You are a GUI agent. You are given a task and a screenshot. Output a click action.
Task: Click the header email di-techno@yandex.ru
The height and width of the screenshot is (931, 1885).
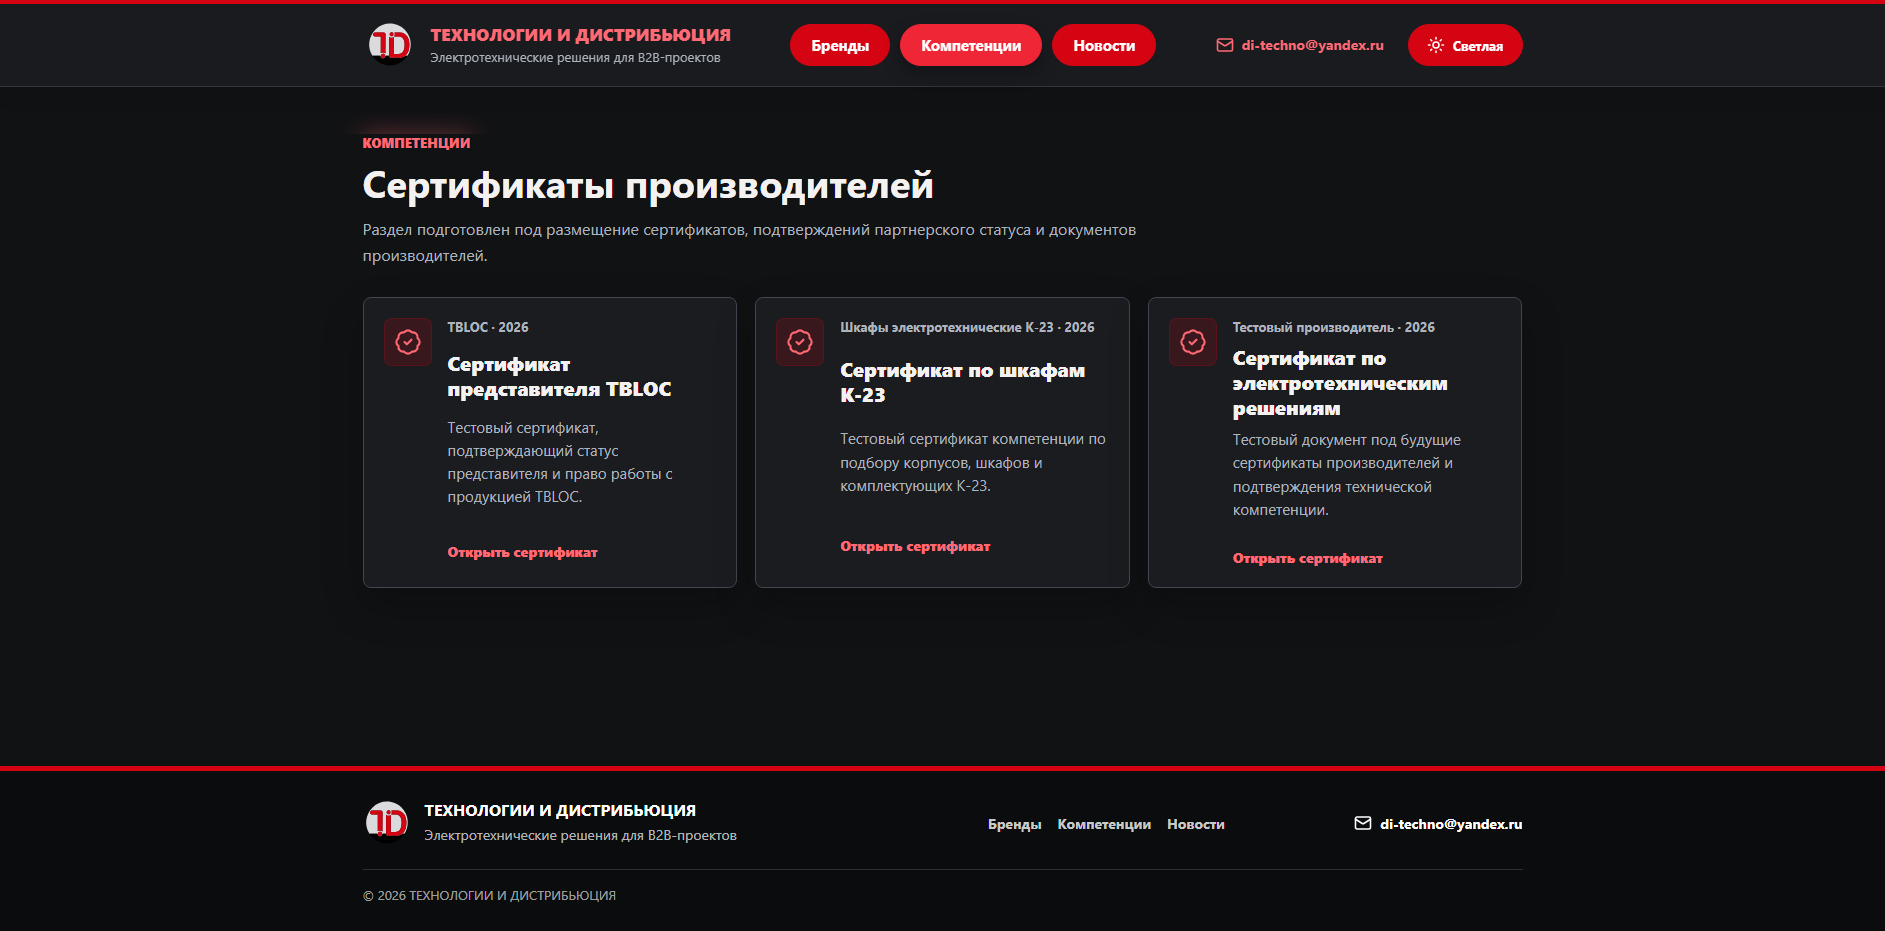coord(1312,45)
